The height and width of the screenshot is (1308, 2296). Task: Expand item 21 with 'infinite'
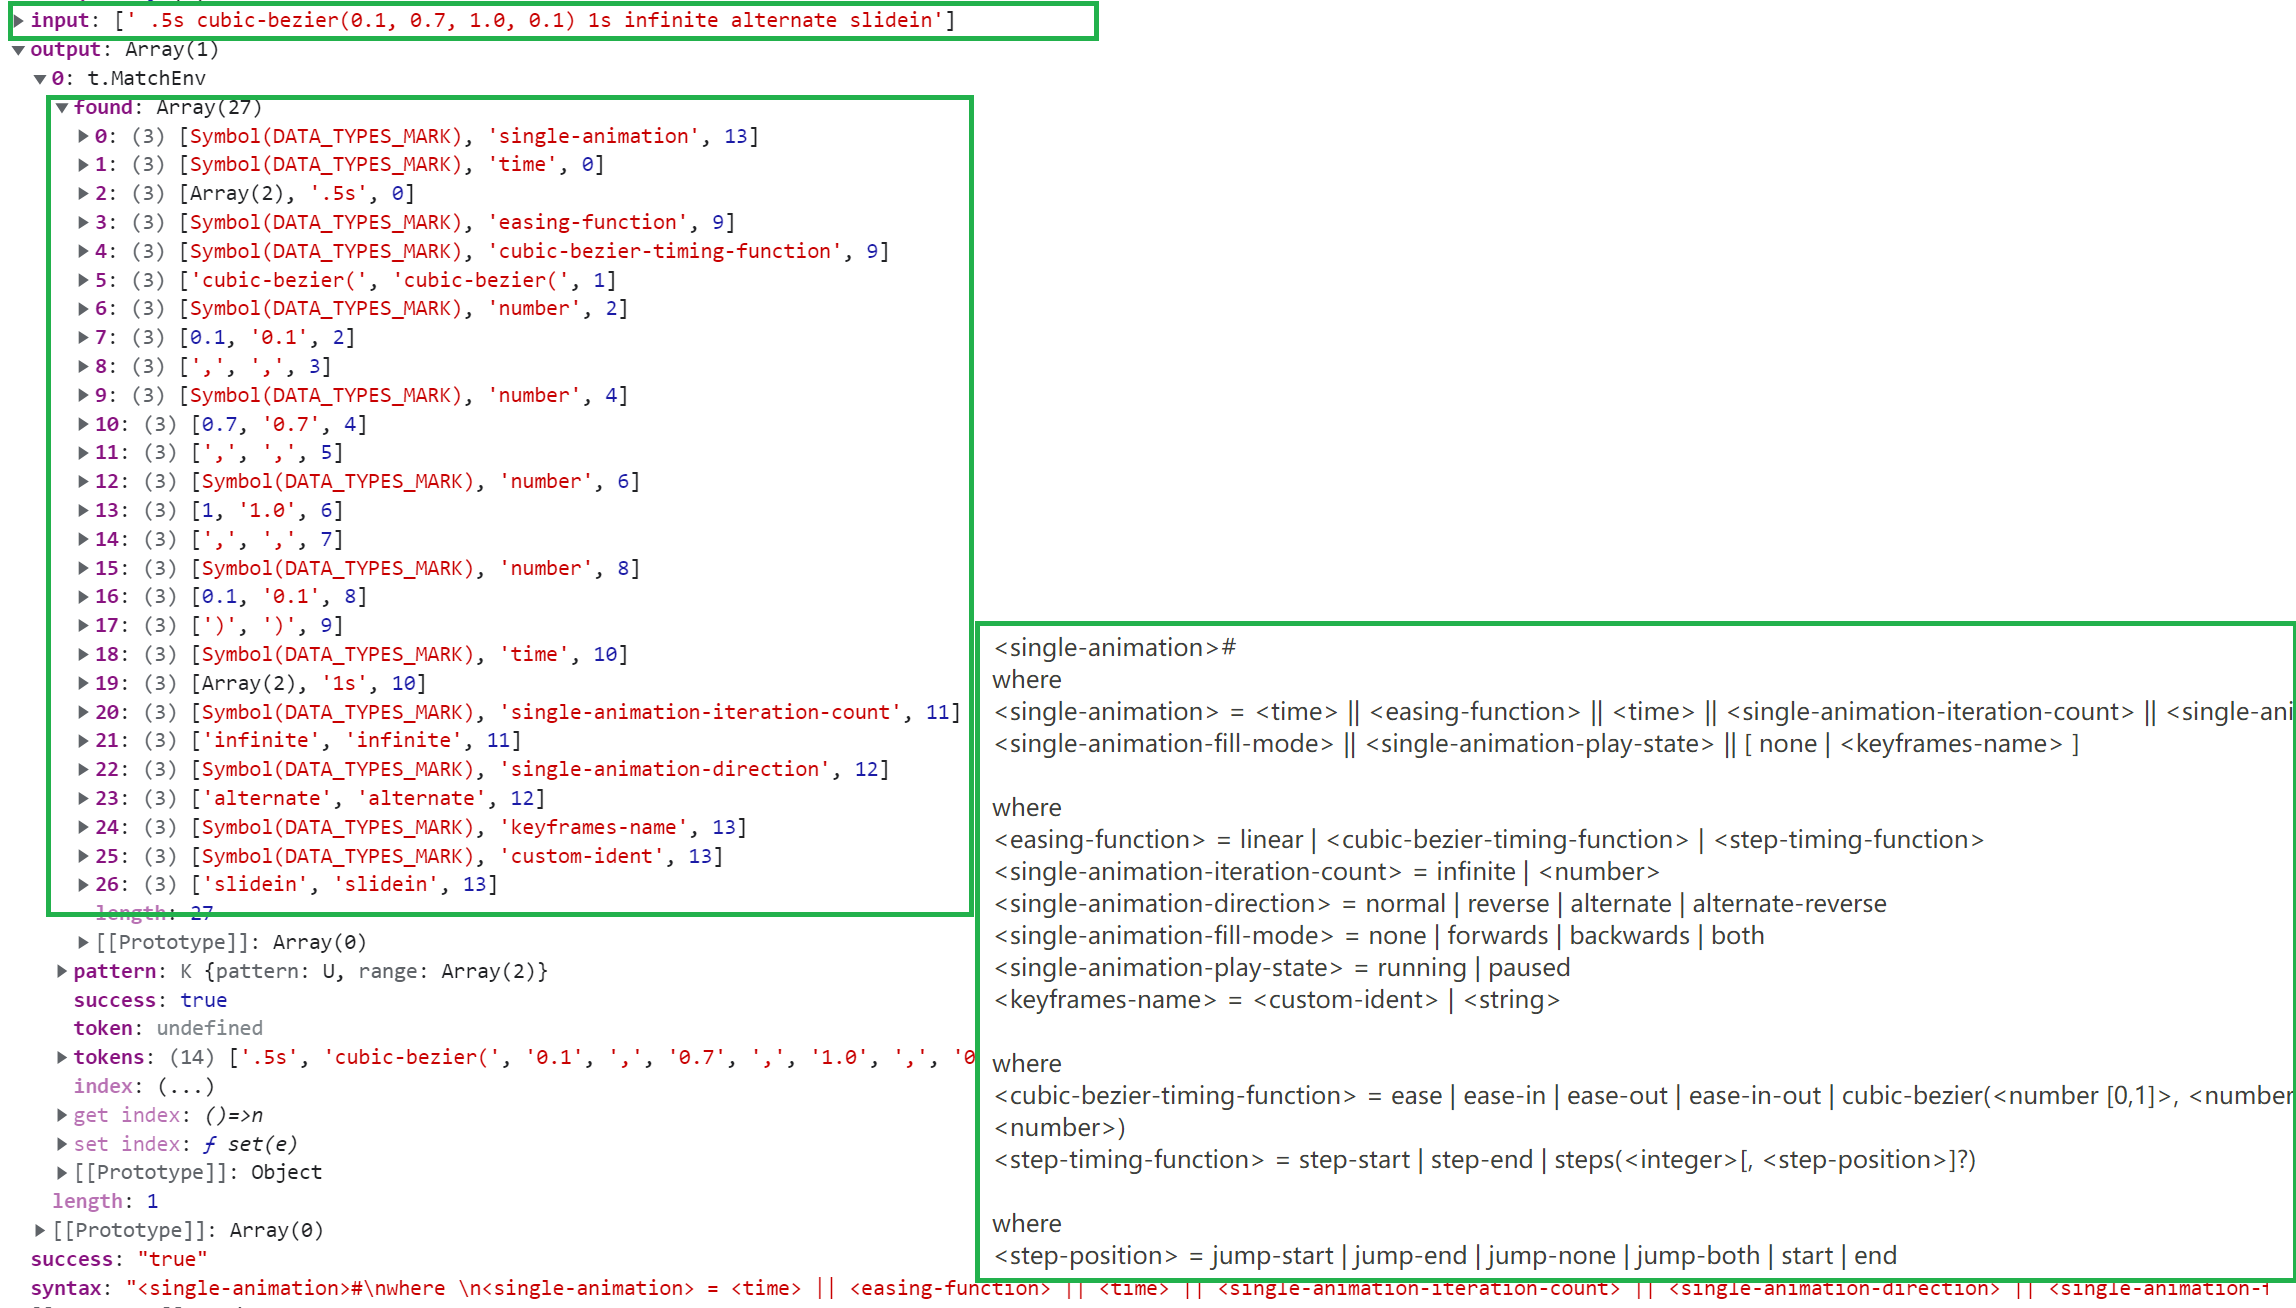point(84,740)
